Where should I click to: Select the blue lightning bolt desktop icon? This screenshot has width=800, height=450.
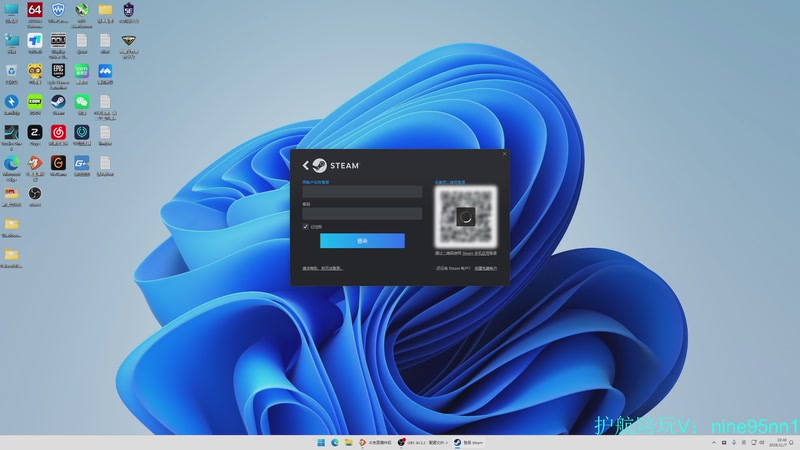tap(11, 102)
